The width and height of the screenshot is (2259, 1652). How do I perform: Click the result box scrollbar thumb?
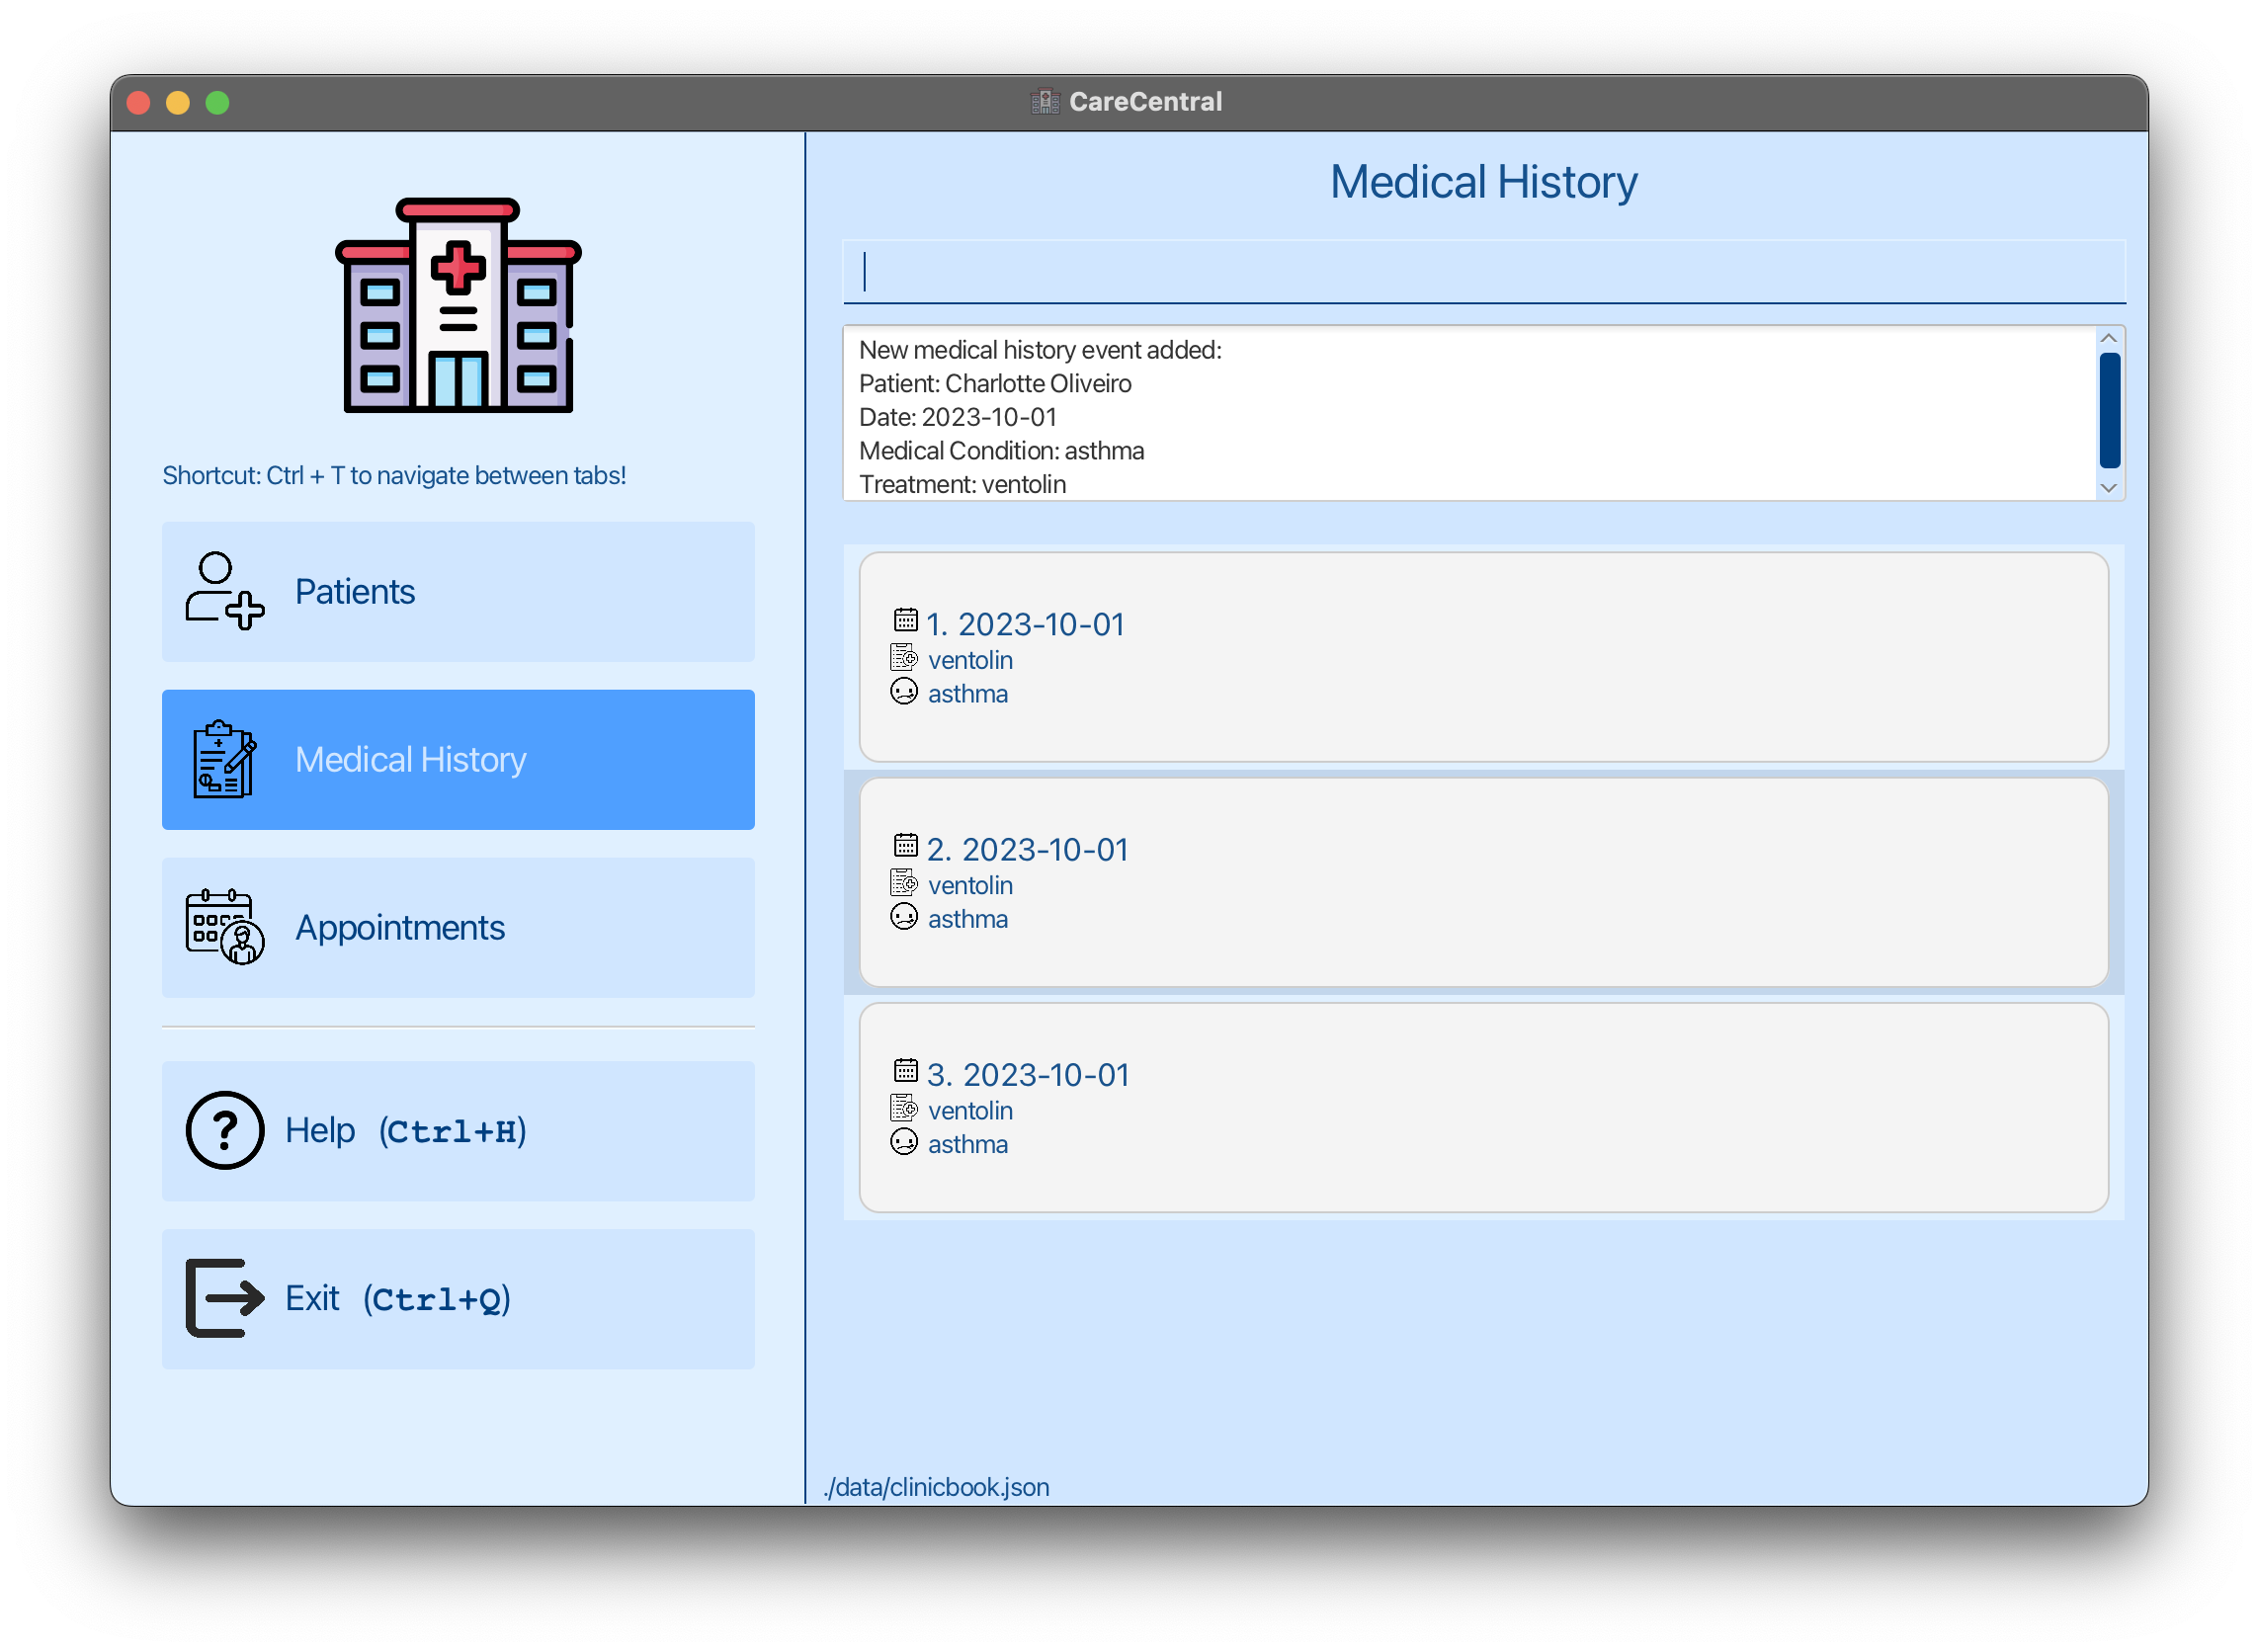(2109, 410)
